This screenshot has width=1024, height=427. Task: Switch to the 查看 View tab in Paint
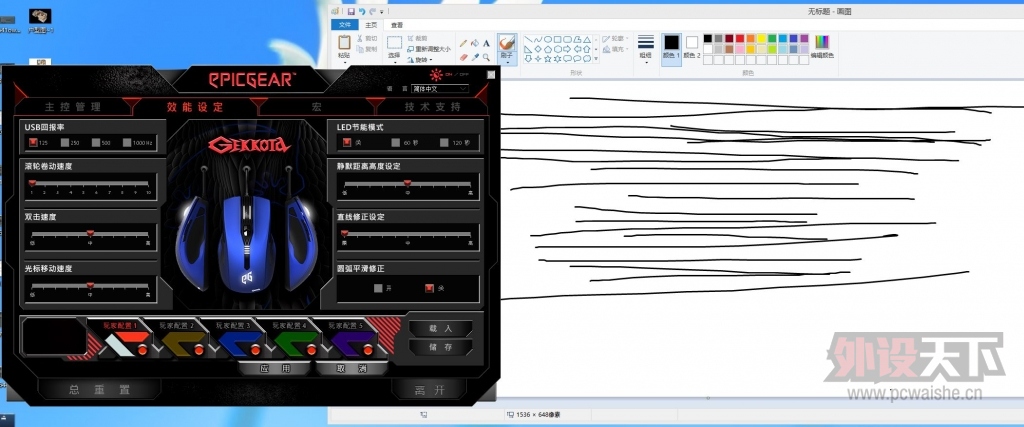click(x=397, y=25)
